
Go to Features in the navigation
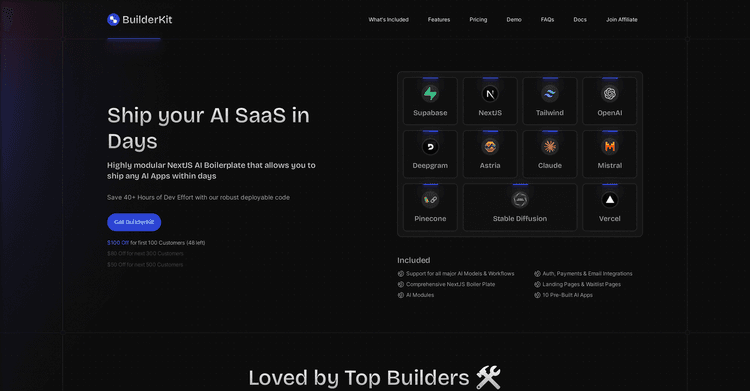click(439, 20)
